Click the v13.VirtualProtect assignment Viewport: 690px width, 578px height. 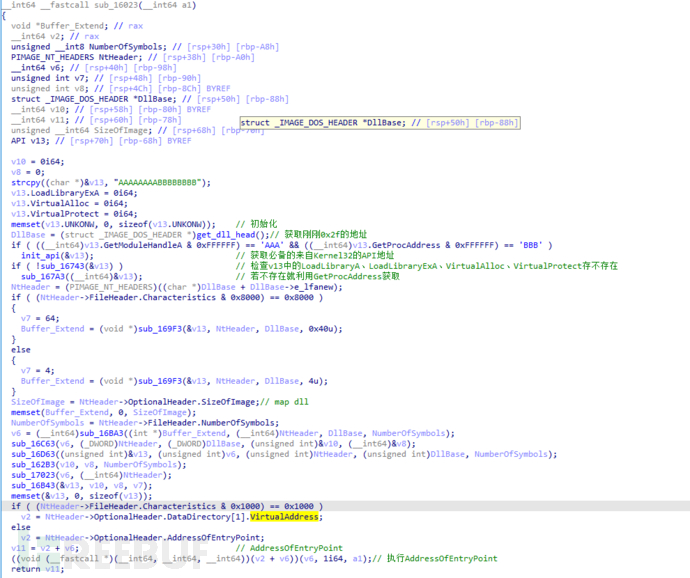[74, 214]
